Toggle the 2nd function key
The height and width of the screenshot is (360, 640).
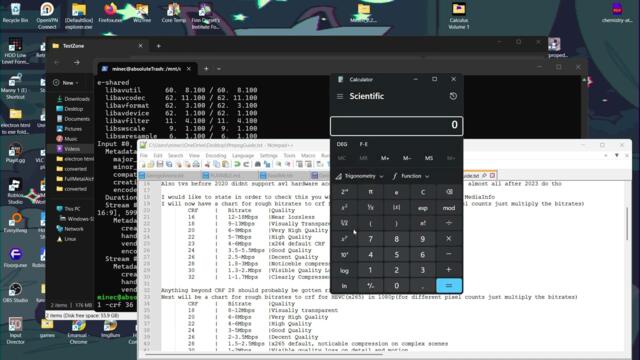[x=344, y=192]
